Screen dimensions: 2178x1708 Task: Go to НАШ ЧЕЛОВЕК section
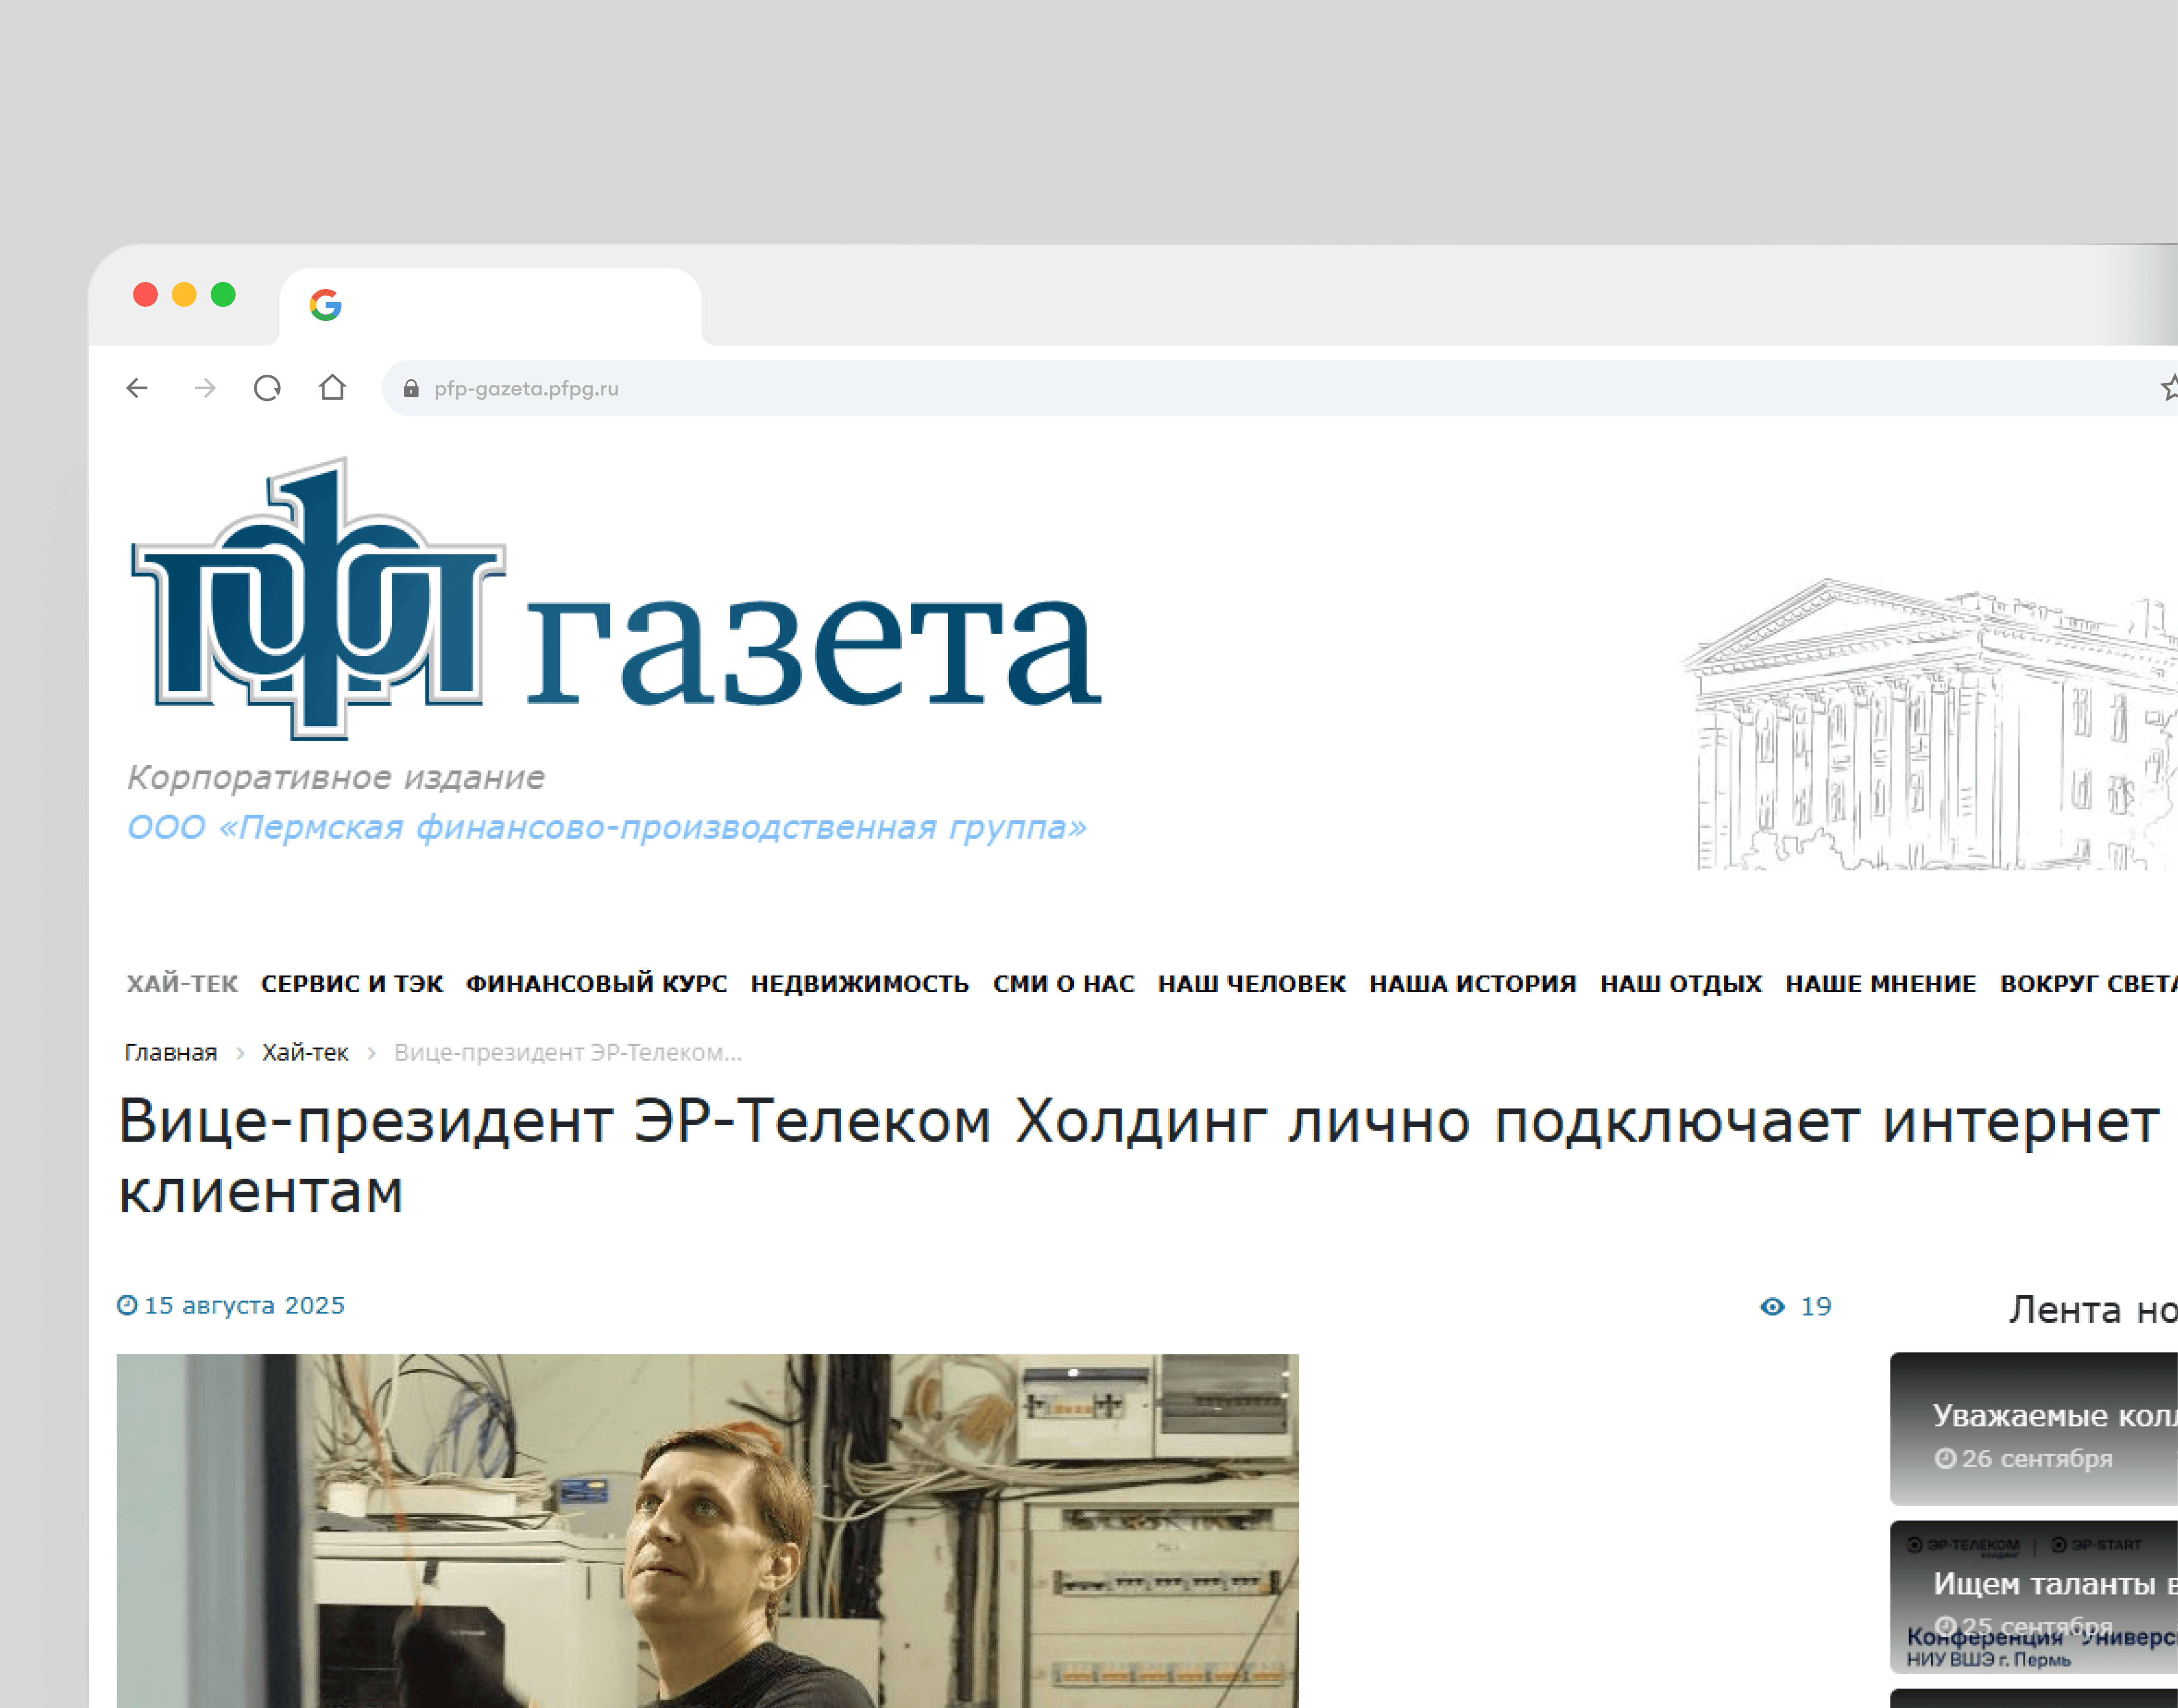tap(1251, 984)
